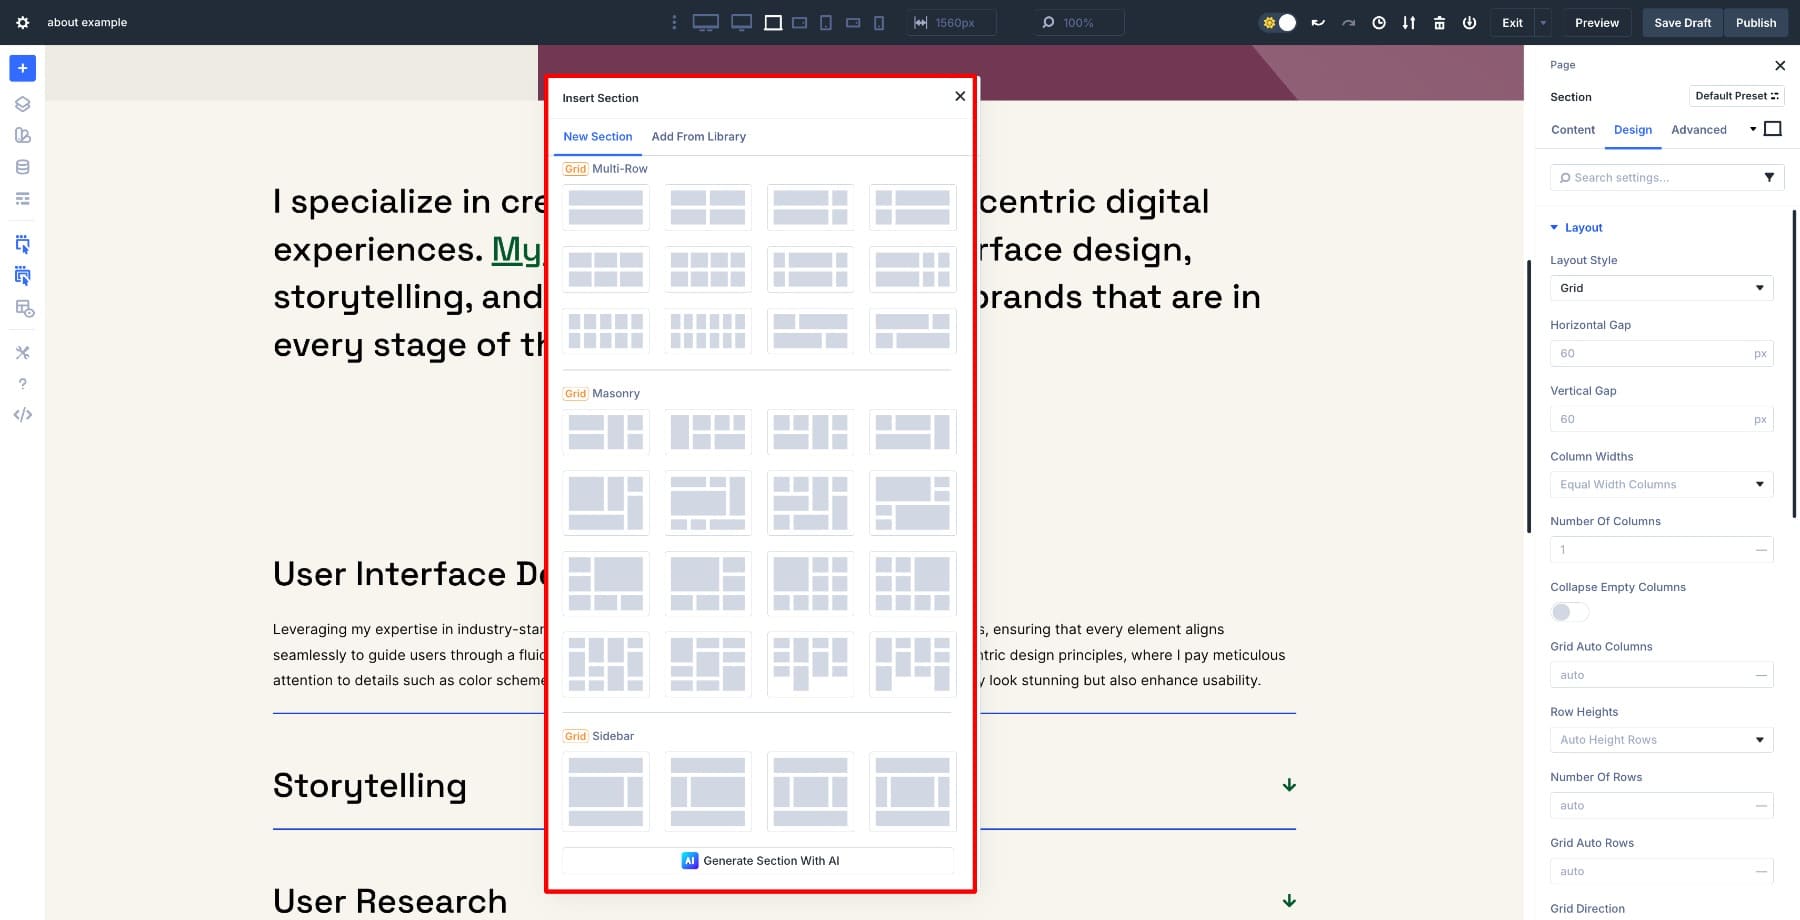Click the help question mark icon

pyautogui.click(x=22, y=384)
